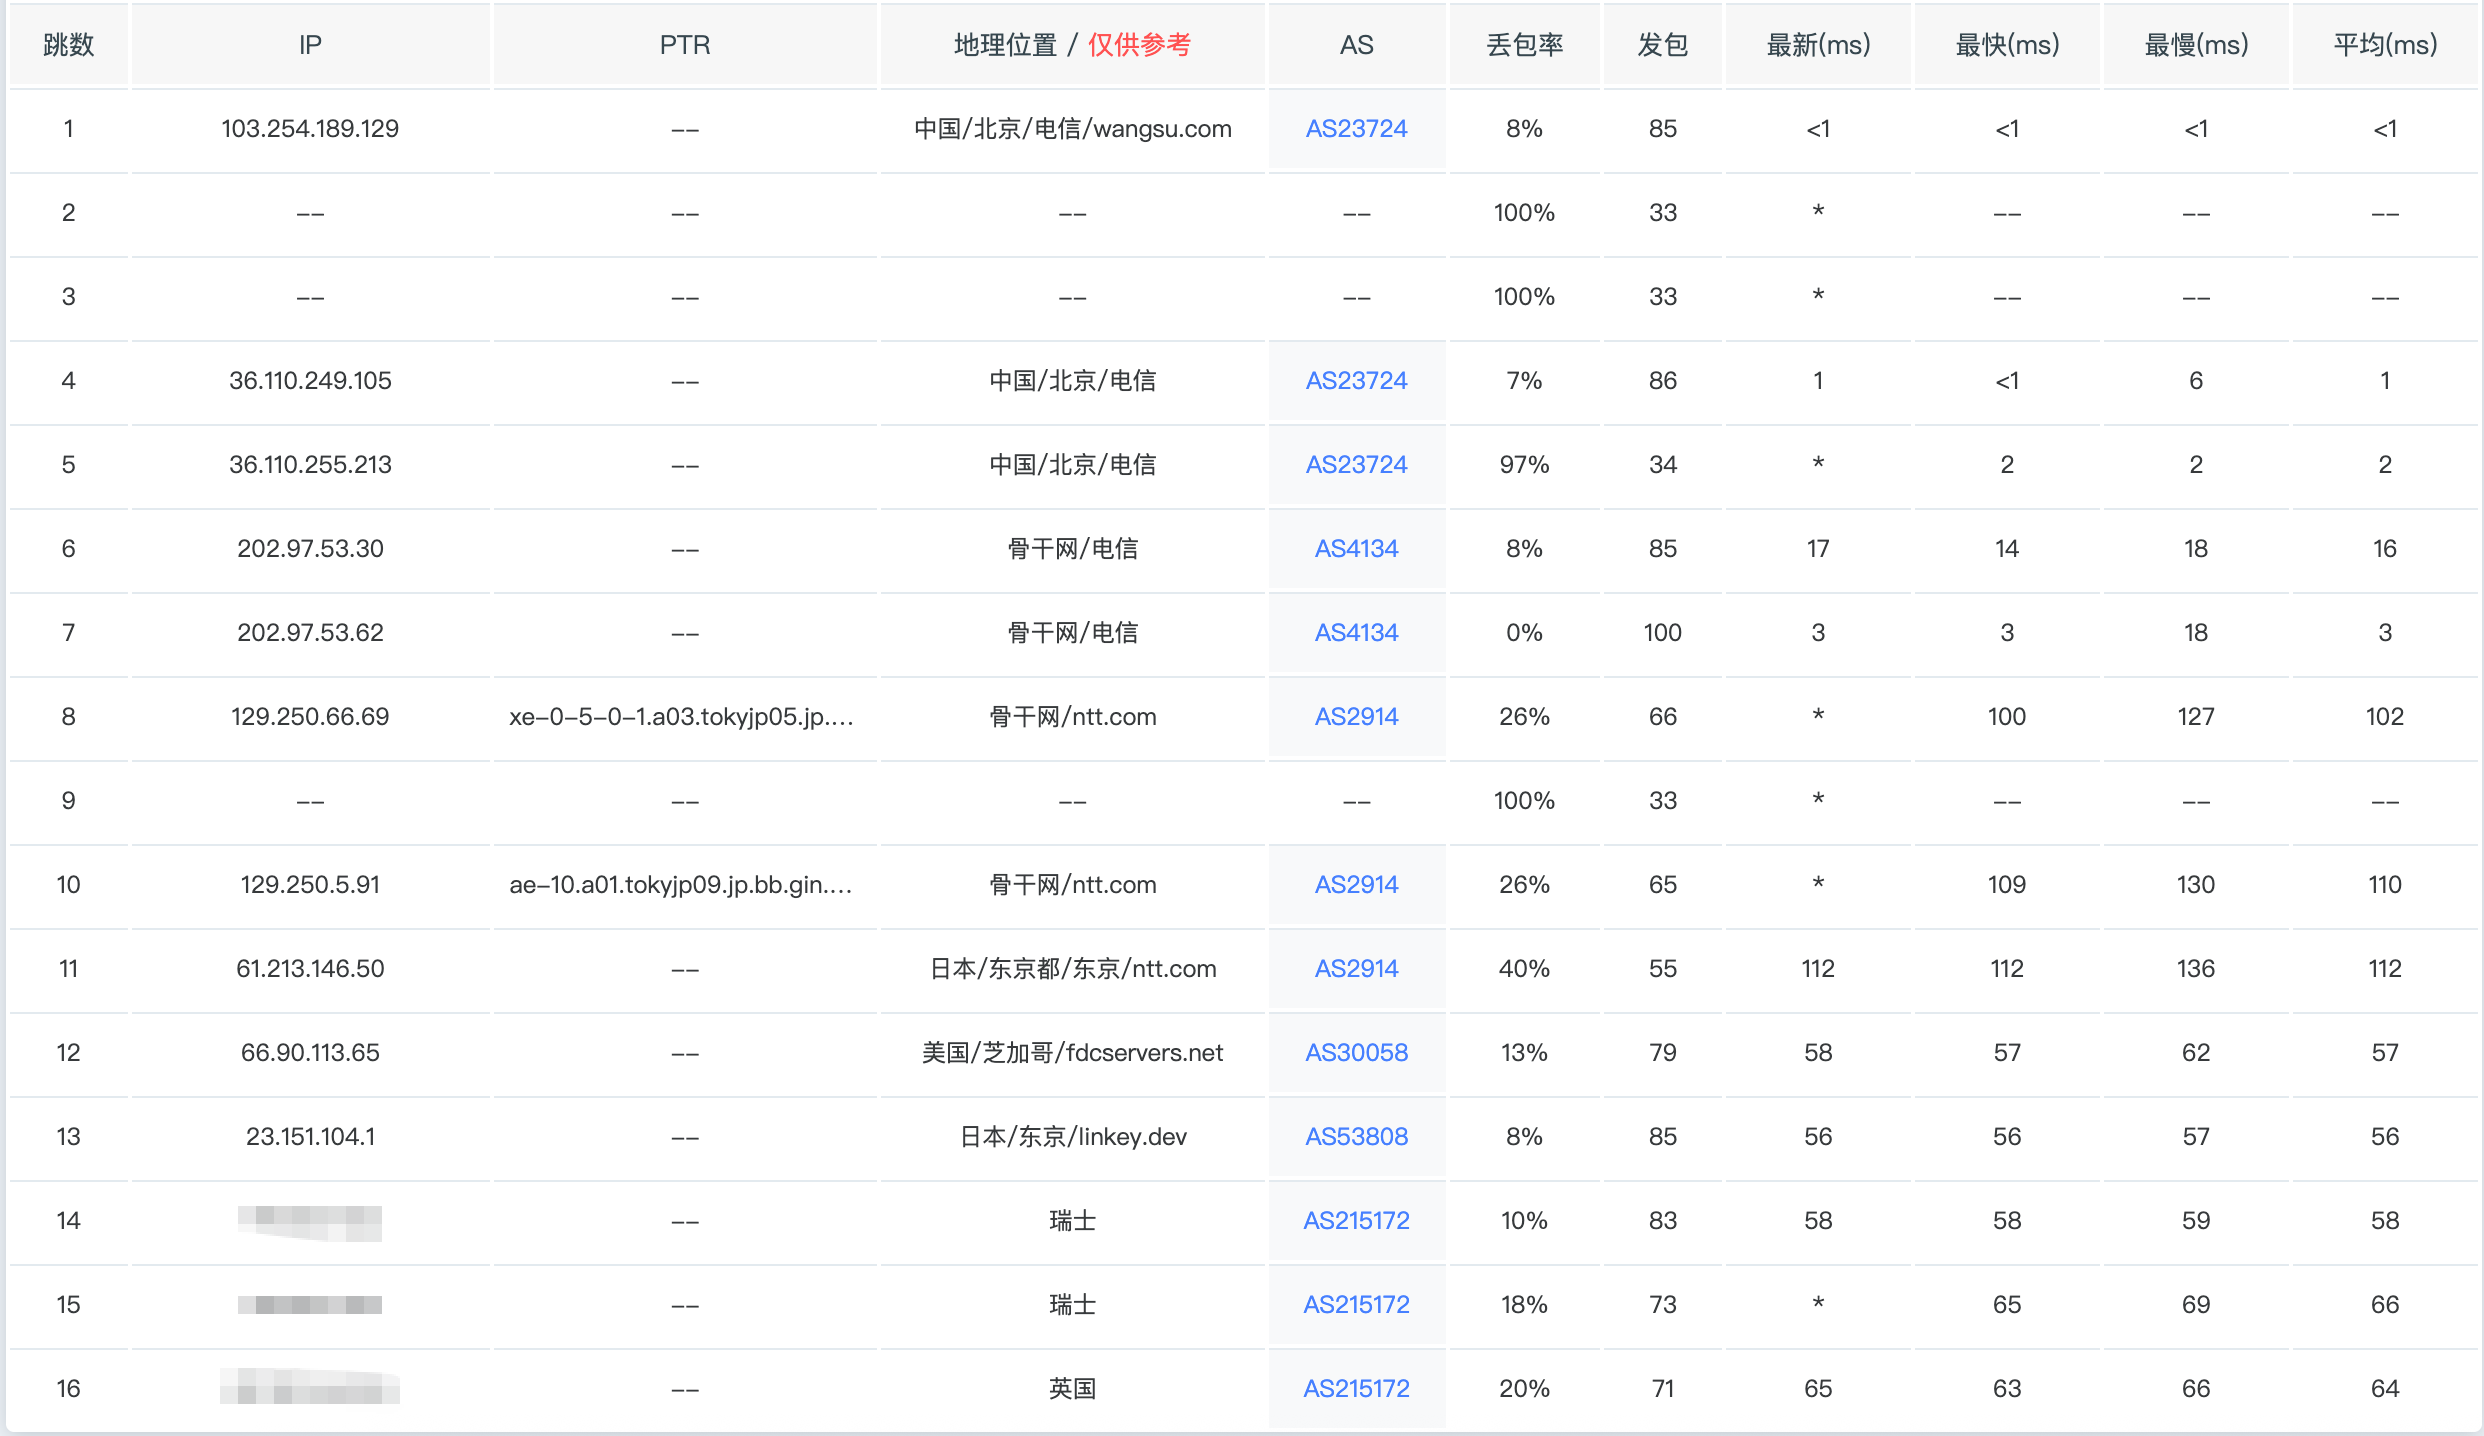
Task: Open AS4134 link for 202.97.53.30
Action: coord(1356,549)
